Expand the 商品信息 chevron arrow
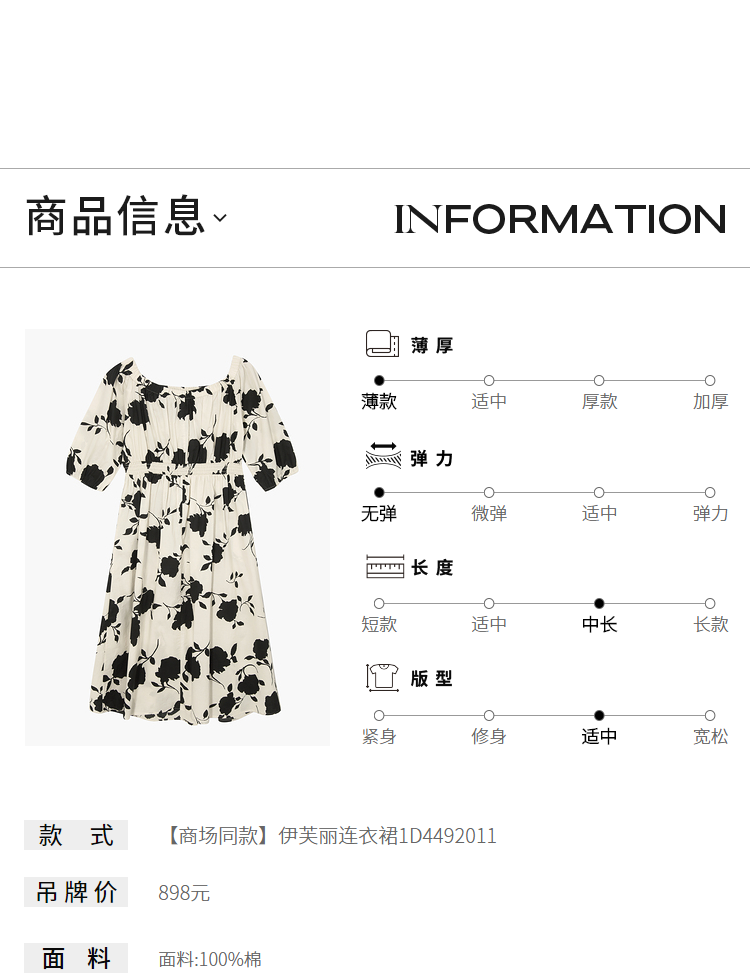 tap(220, 218)
